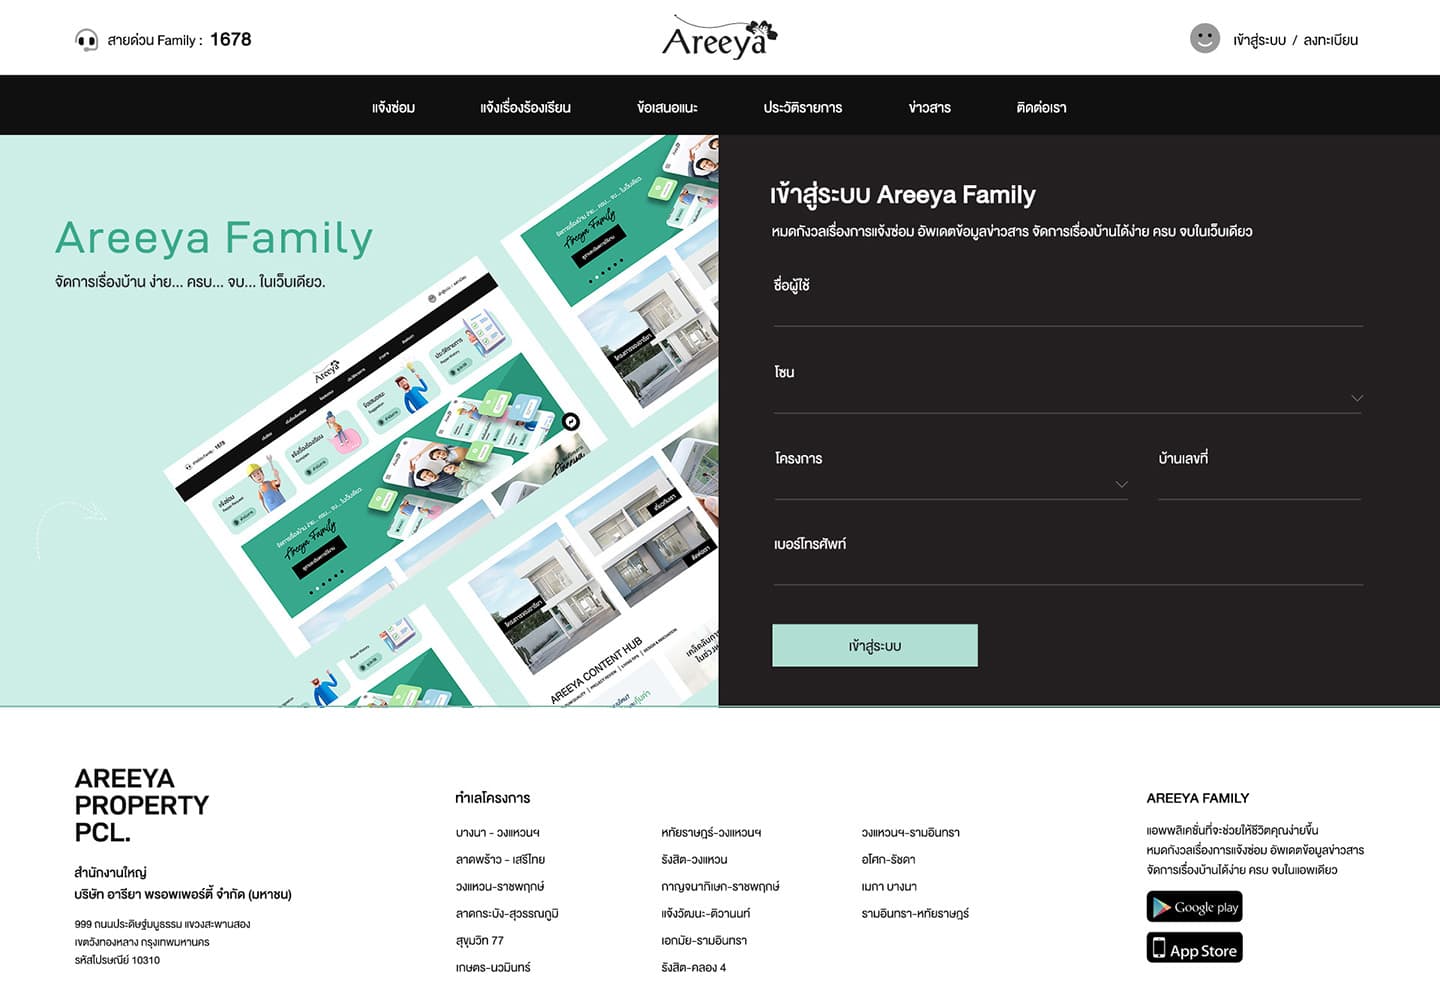This screenshot has height=1007, width=1440.
Task: Expand the โซน dropdown arrow
Action: click(1357, 398)
